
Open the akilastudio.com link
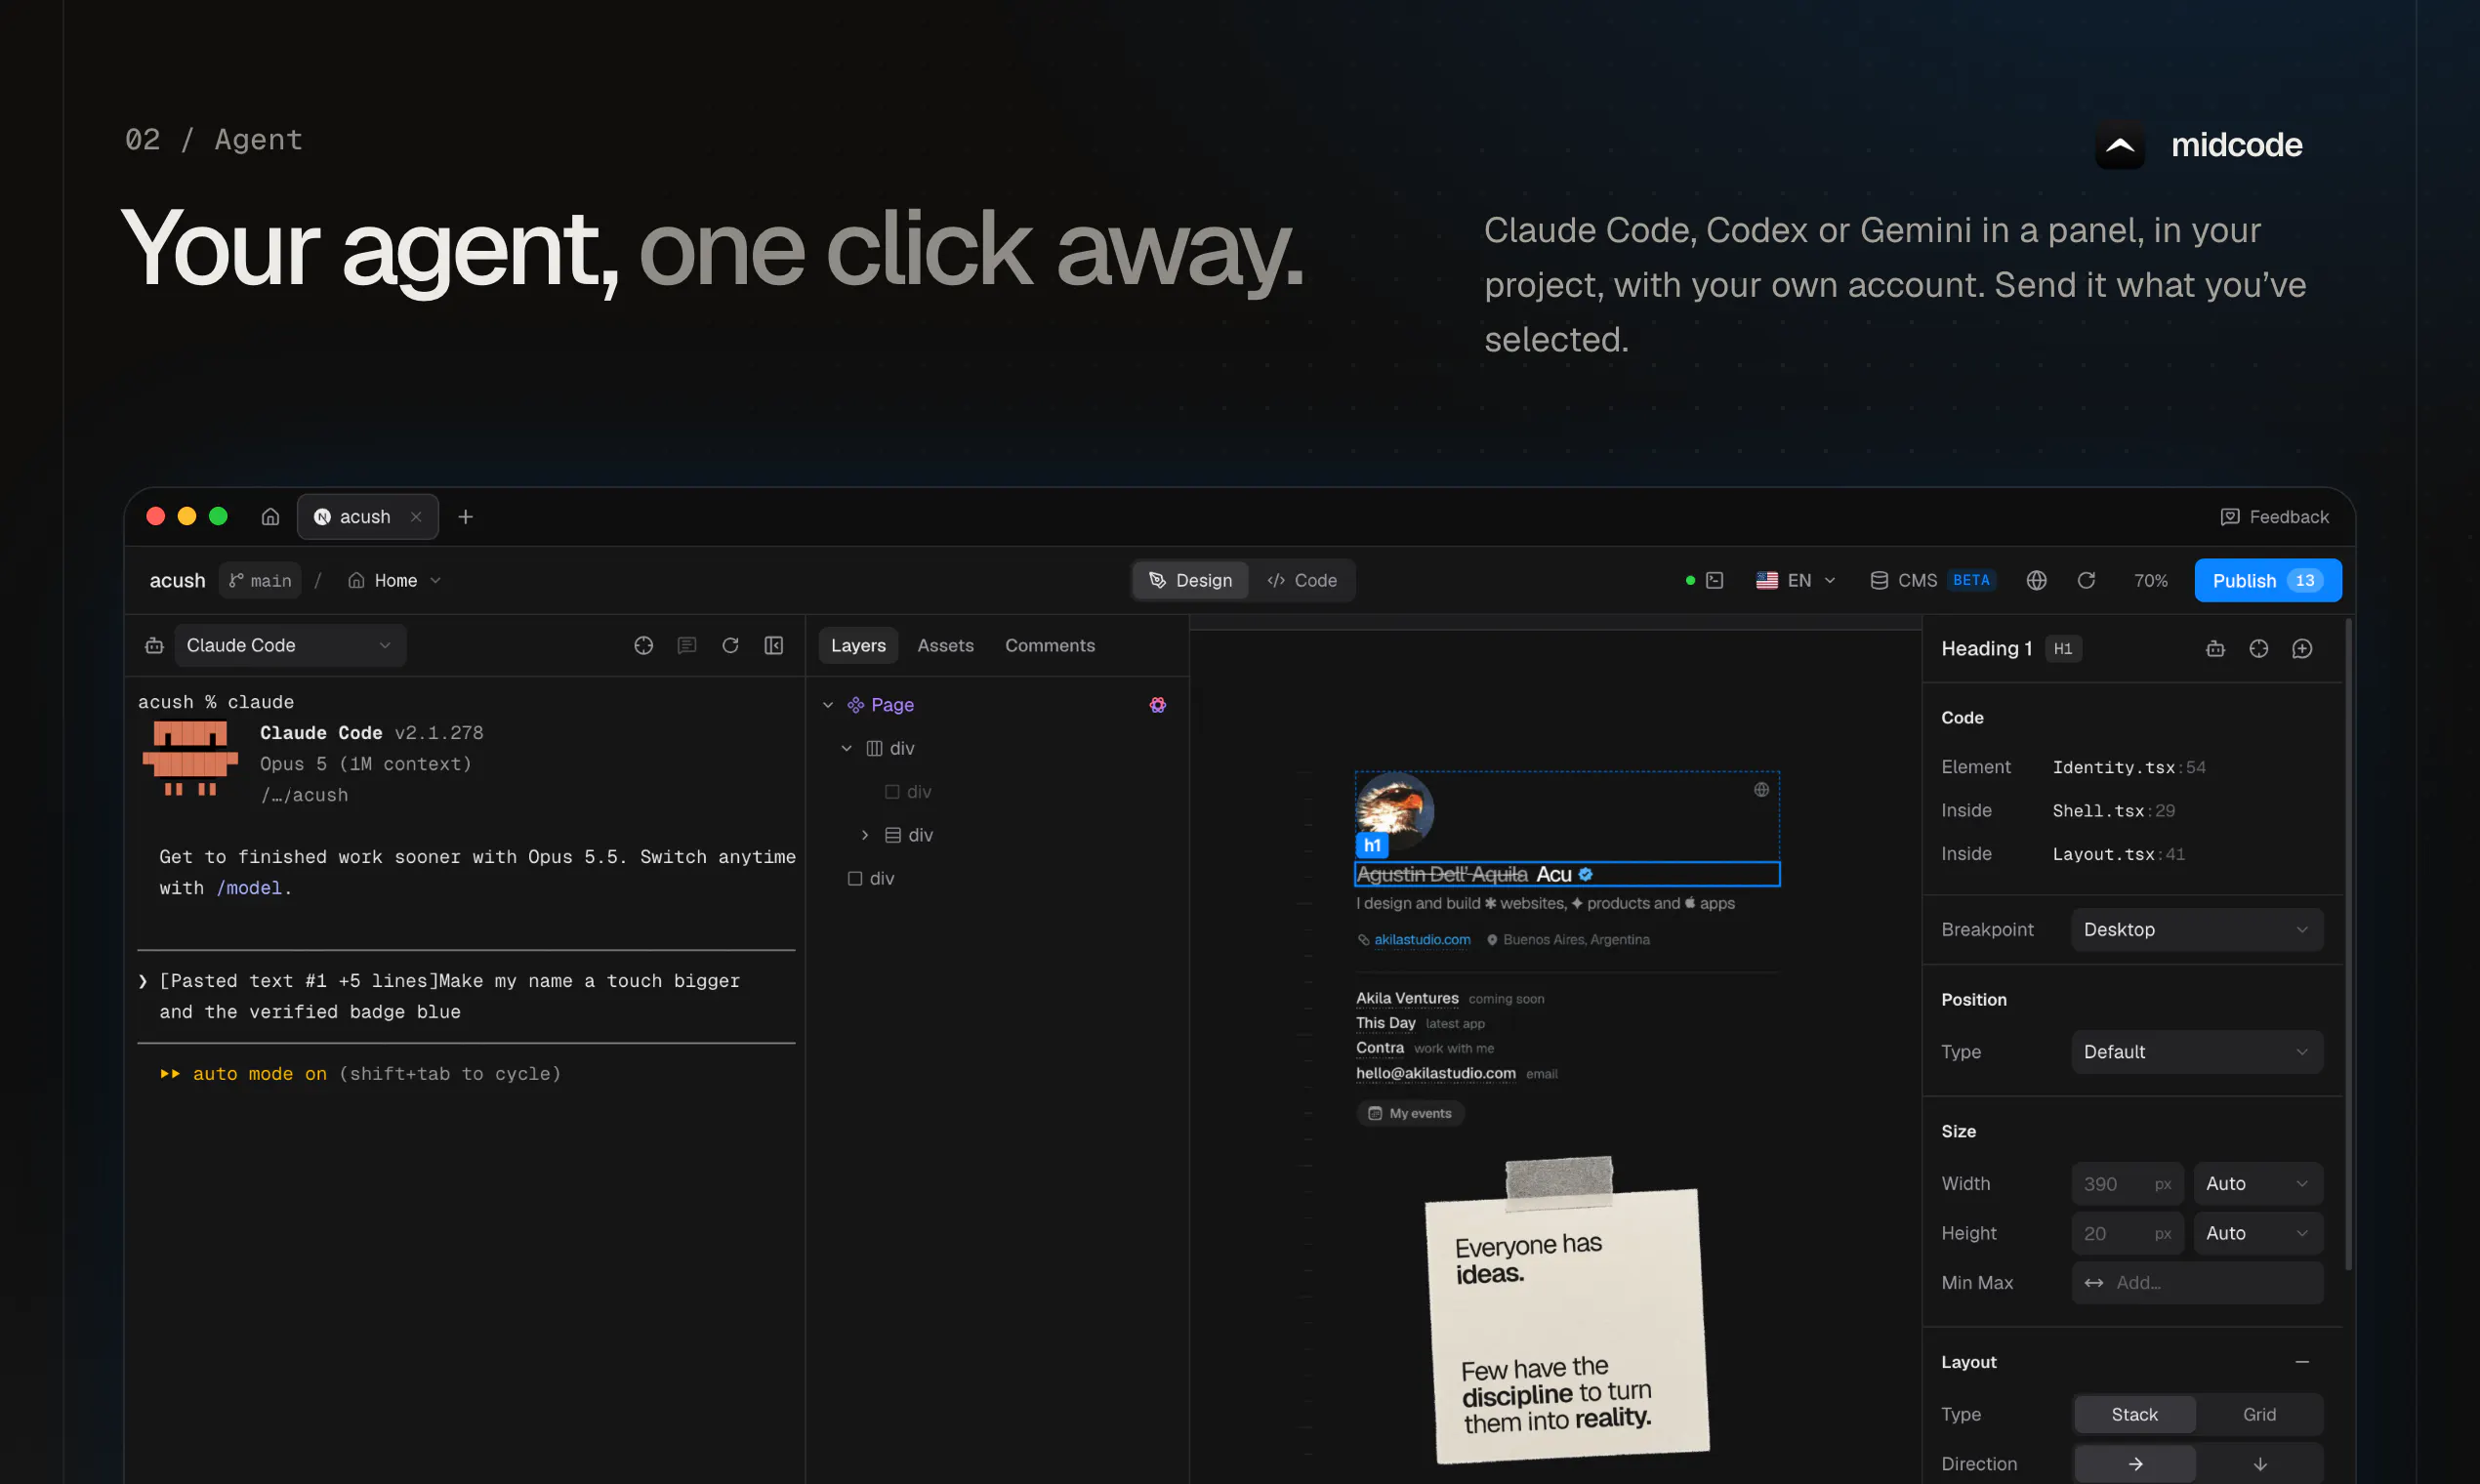1422,940
